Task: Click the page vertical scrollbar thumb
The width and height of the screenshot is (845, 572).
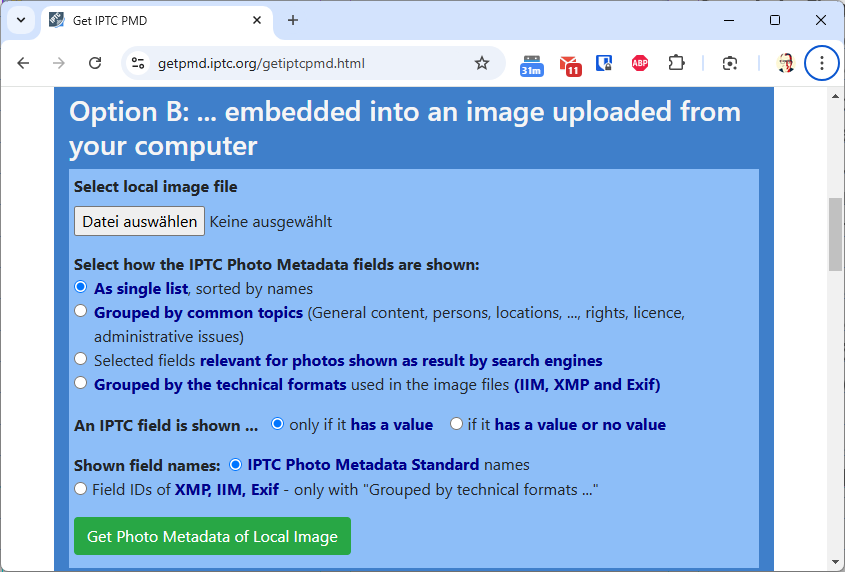Action: [835, 235]
